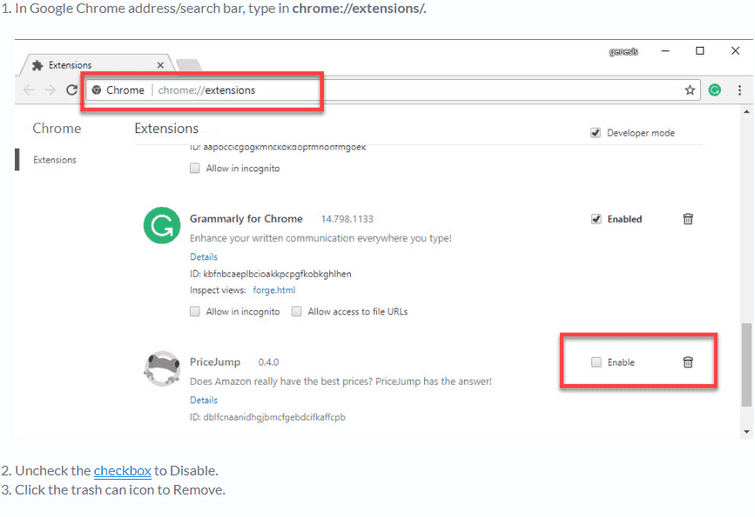This screenshot has width=755, height=517.
Task: Open the Grammarly toolbar extension icon
Action: click(715, 90)
